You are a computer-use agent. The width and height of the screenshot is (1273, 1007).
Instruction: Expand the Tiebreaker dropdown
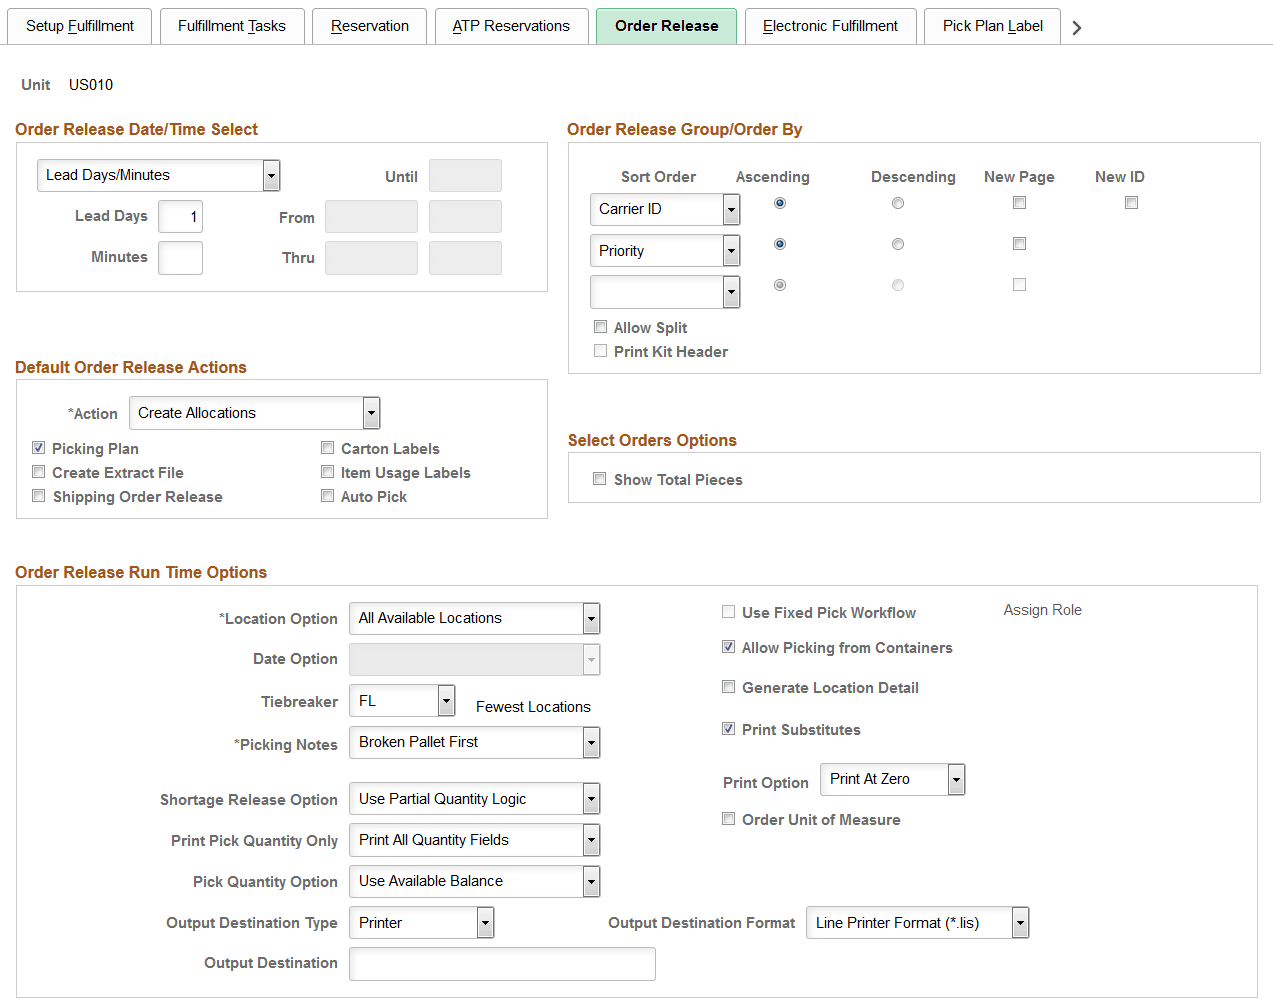point(443,700)
